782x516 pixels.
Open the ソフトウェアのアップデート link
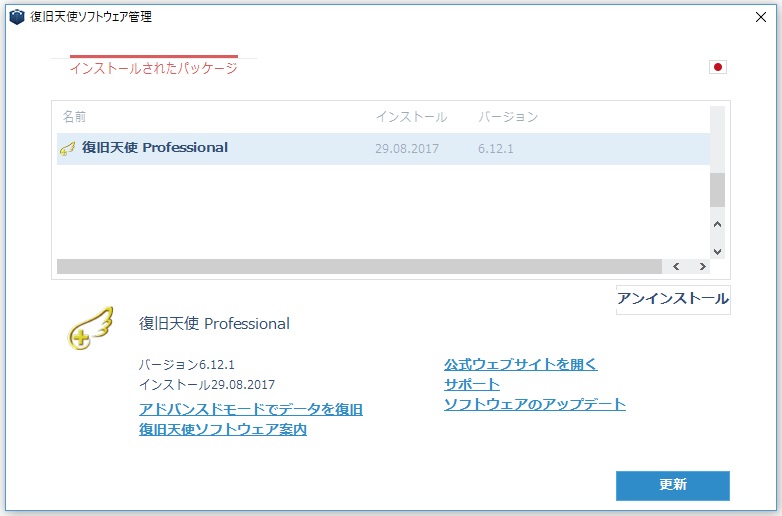click(x=535, y=404)
